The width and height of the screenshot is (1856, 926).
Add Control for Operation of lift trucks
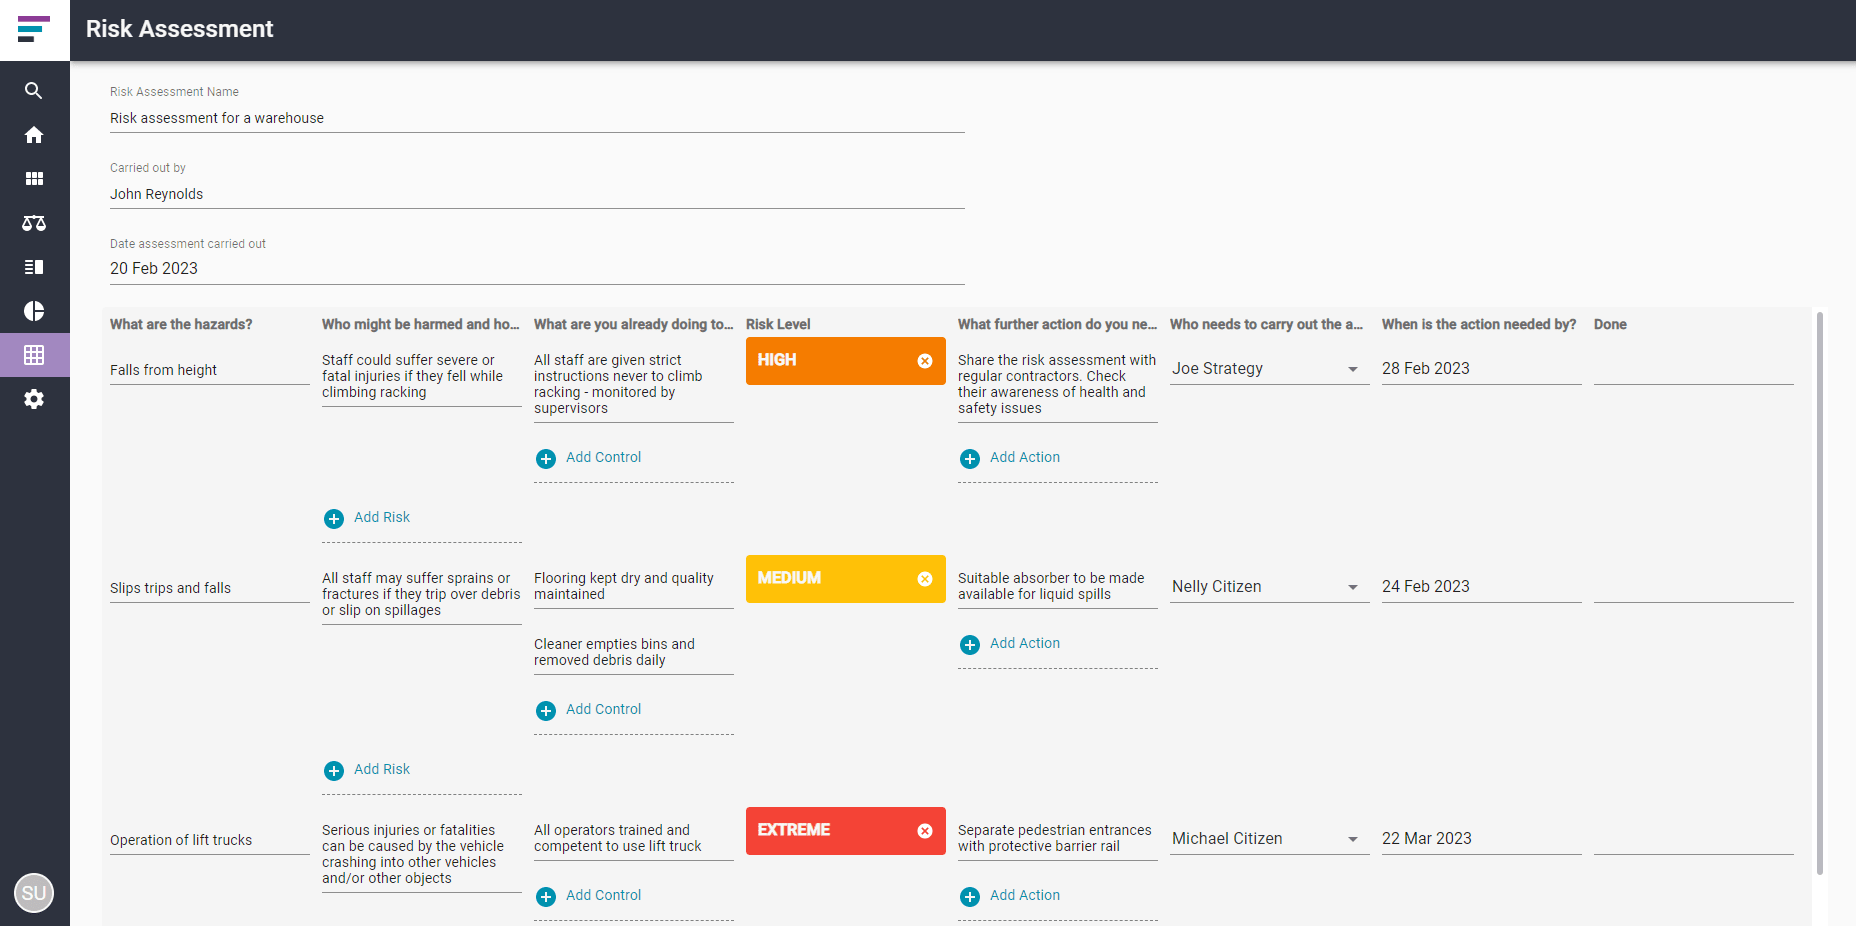click(x=589, y=896)
